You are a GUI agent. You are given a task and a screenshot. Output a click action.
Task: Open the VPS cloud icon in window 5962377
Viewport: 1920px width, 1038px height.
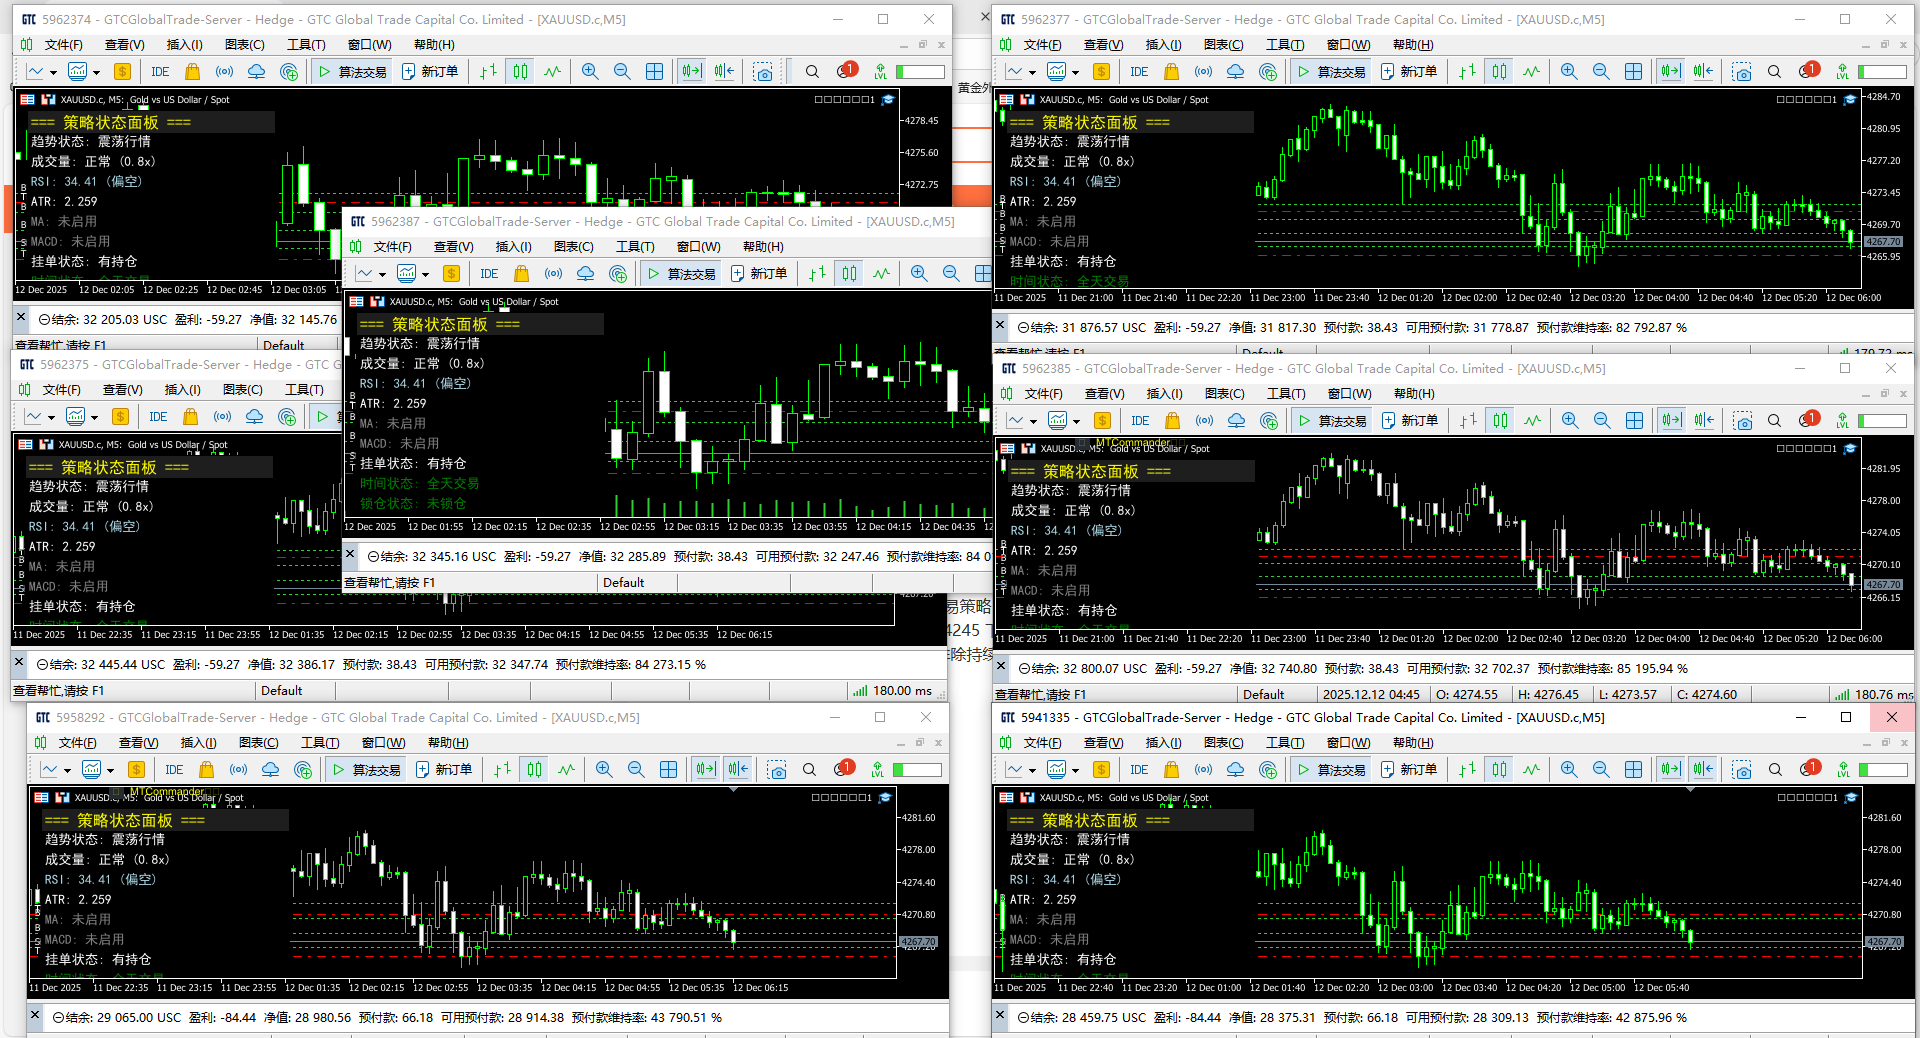click(1235, 72)
